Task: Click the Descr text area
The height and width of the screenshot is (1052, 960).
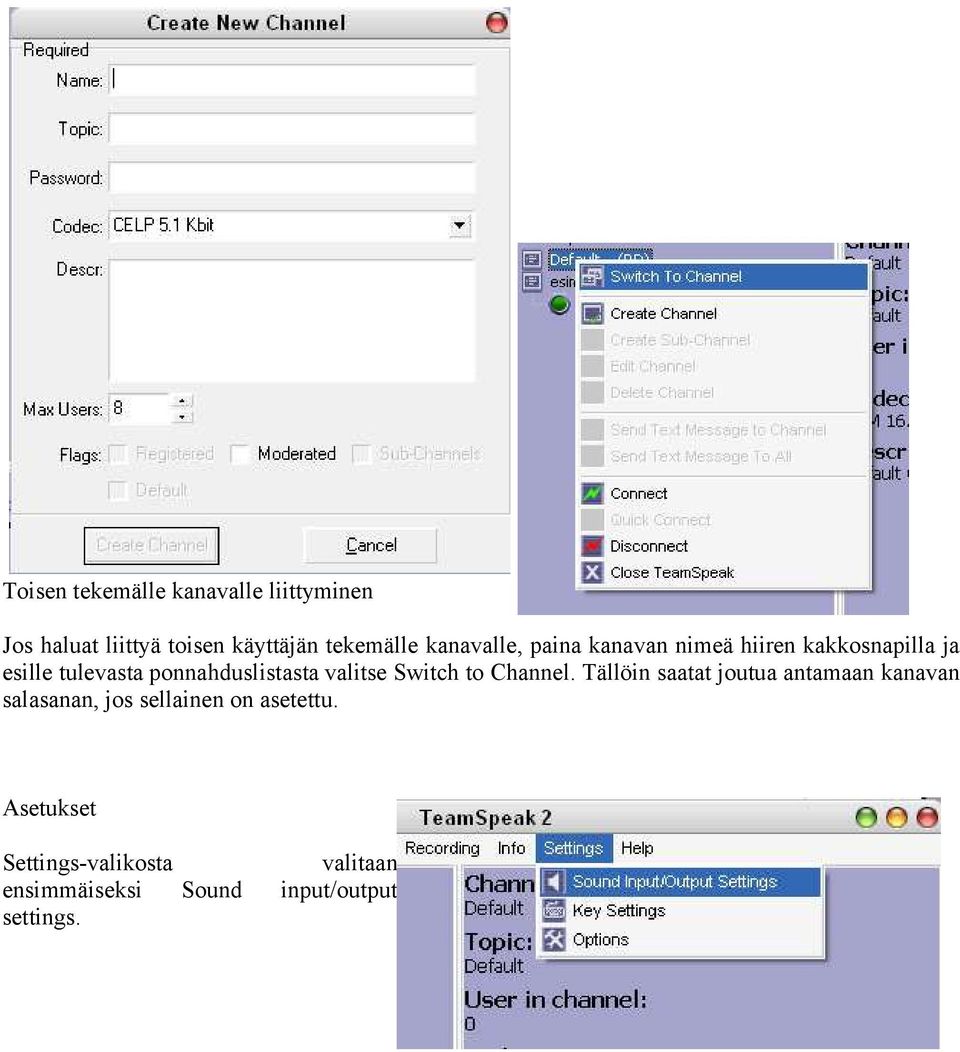Action: coord(292,321)
